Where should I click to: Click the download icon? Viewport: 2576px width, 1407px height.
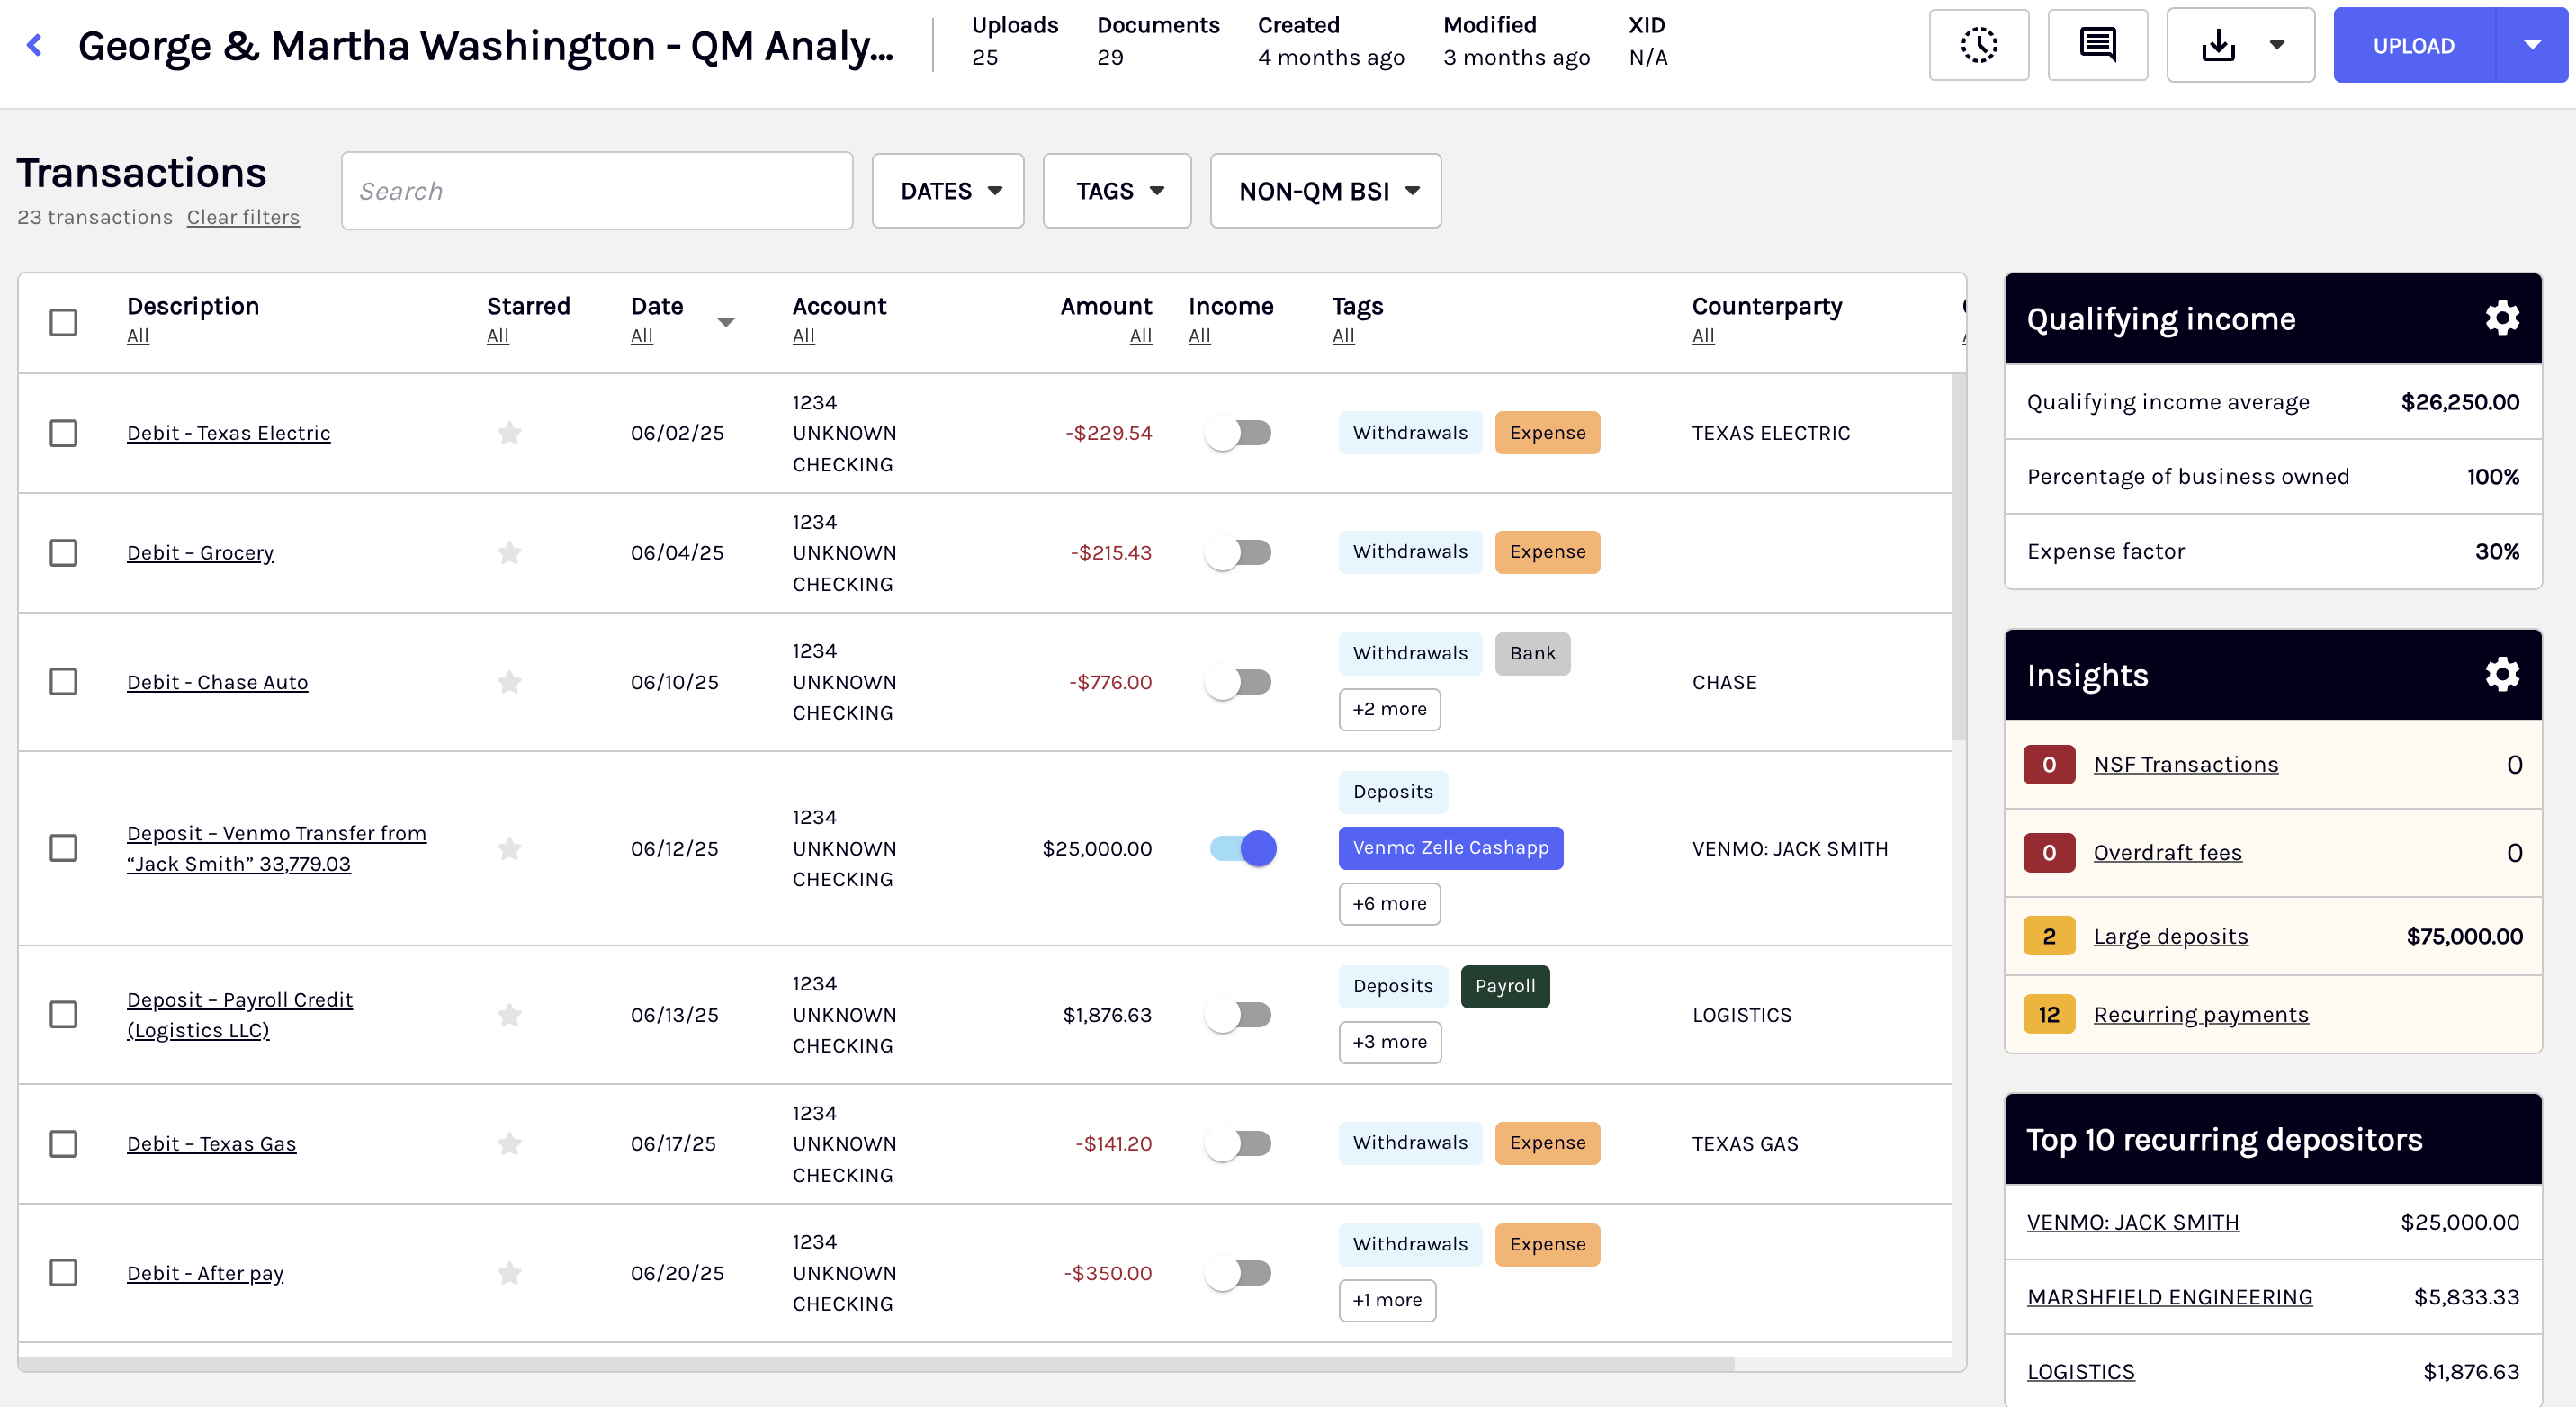click(2218, 45)
